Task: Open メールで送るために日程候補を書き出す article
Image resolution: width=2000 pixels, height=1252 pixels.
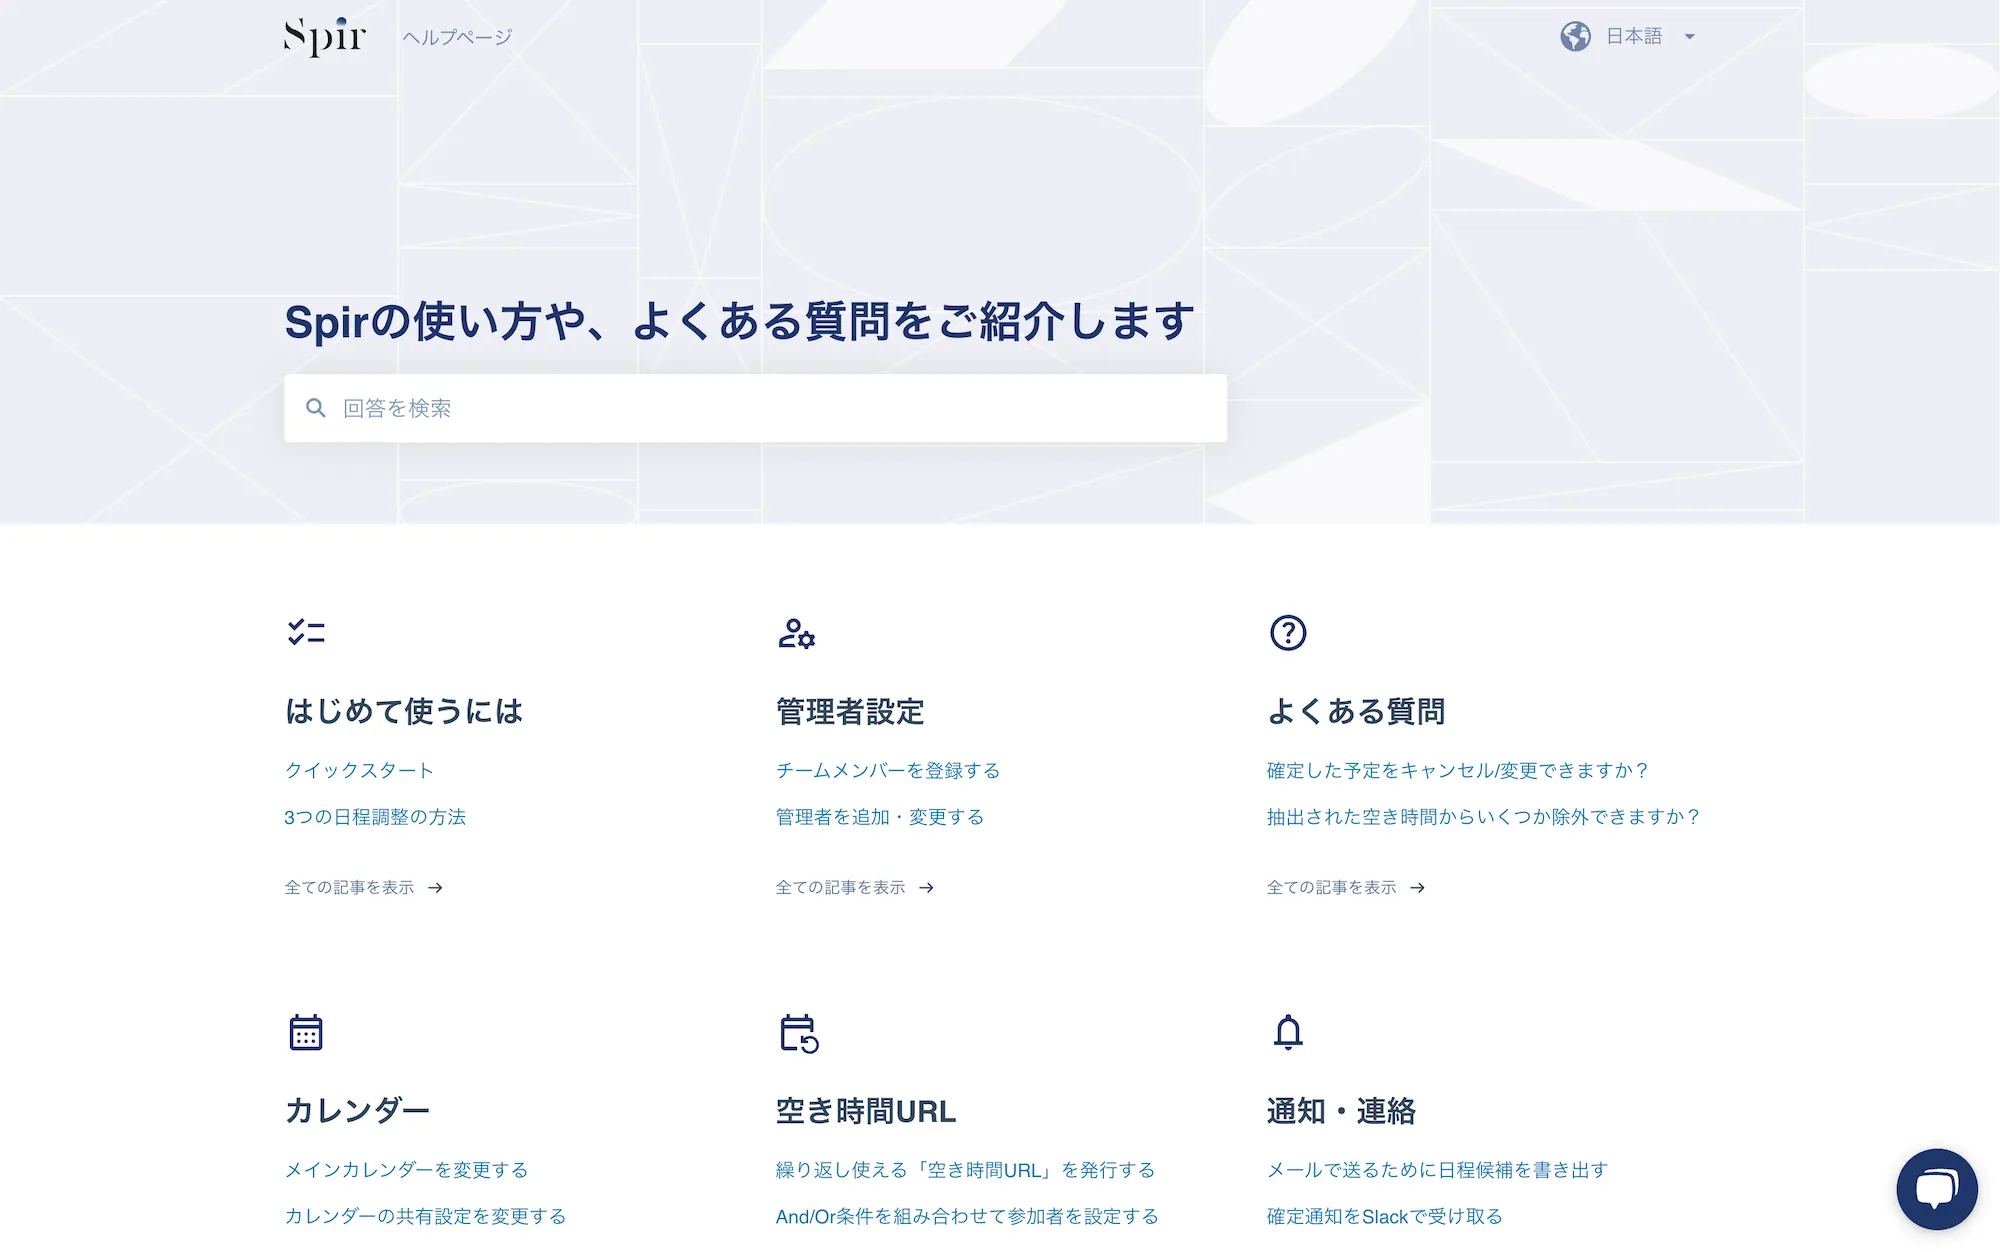Action: tap(1437, 1169)
